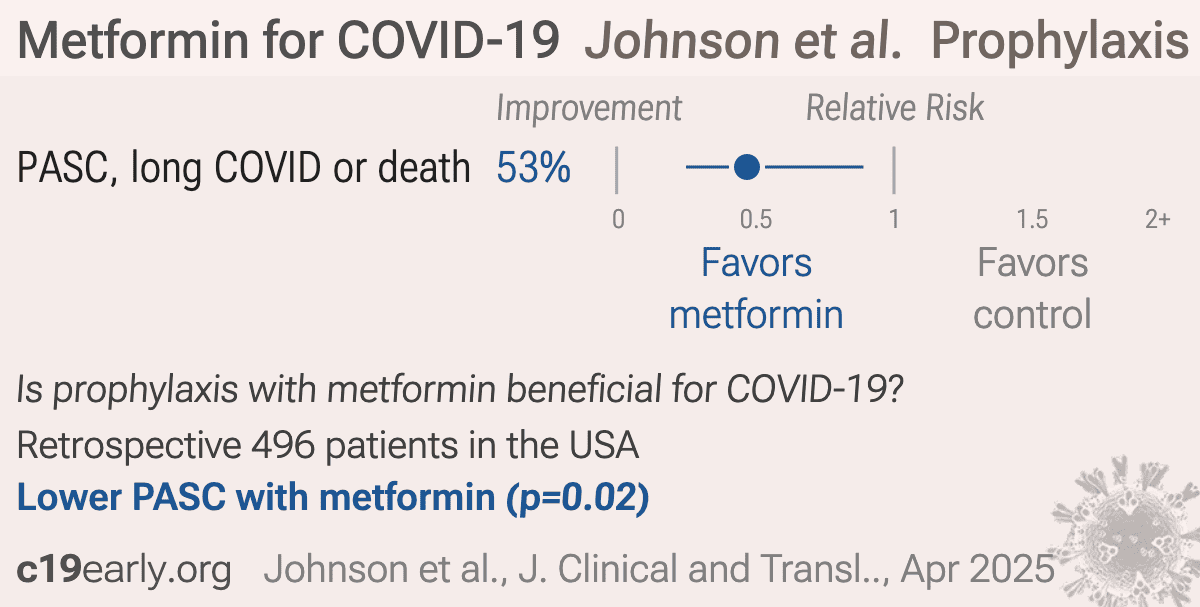Image resolution: width=1200 pixels, height=607 pixels.
Task: Click the 'Relative Risk' column header
Action: click(895, 108)
